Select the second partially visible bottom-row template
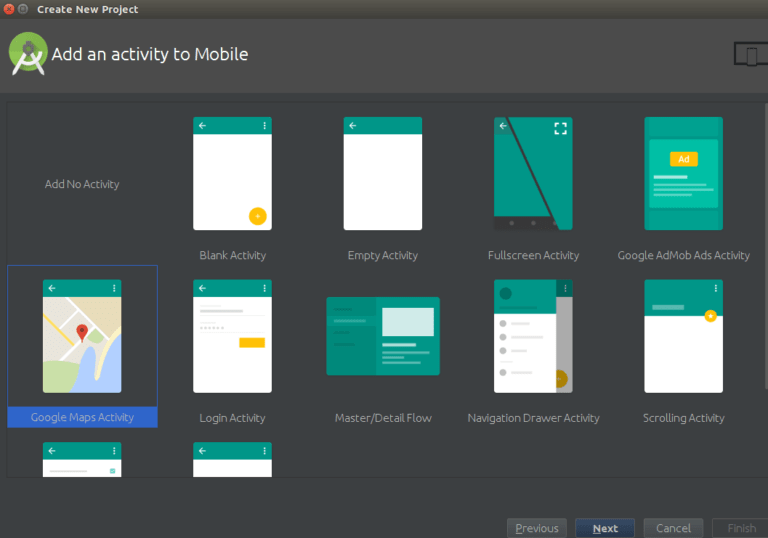Viewport: 768px width, 538px height. pyautogui.click(x=232, y=460)
